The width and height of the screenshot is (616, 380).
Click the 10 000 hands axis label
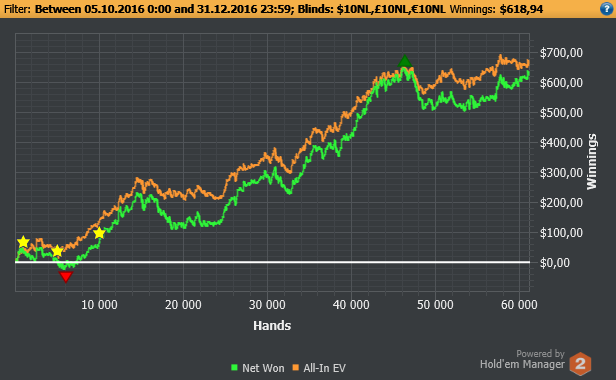99,305
